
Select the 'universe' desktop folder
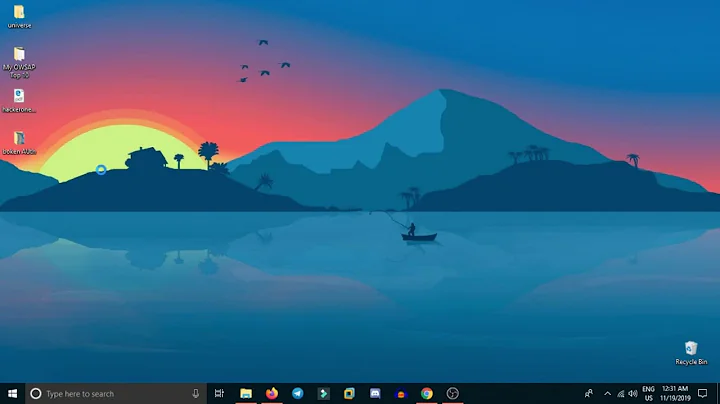click(x=19, y=17)
